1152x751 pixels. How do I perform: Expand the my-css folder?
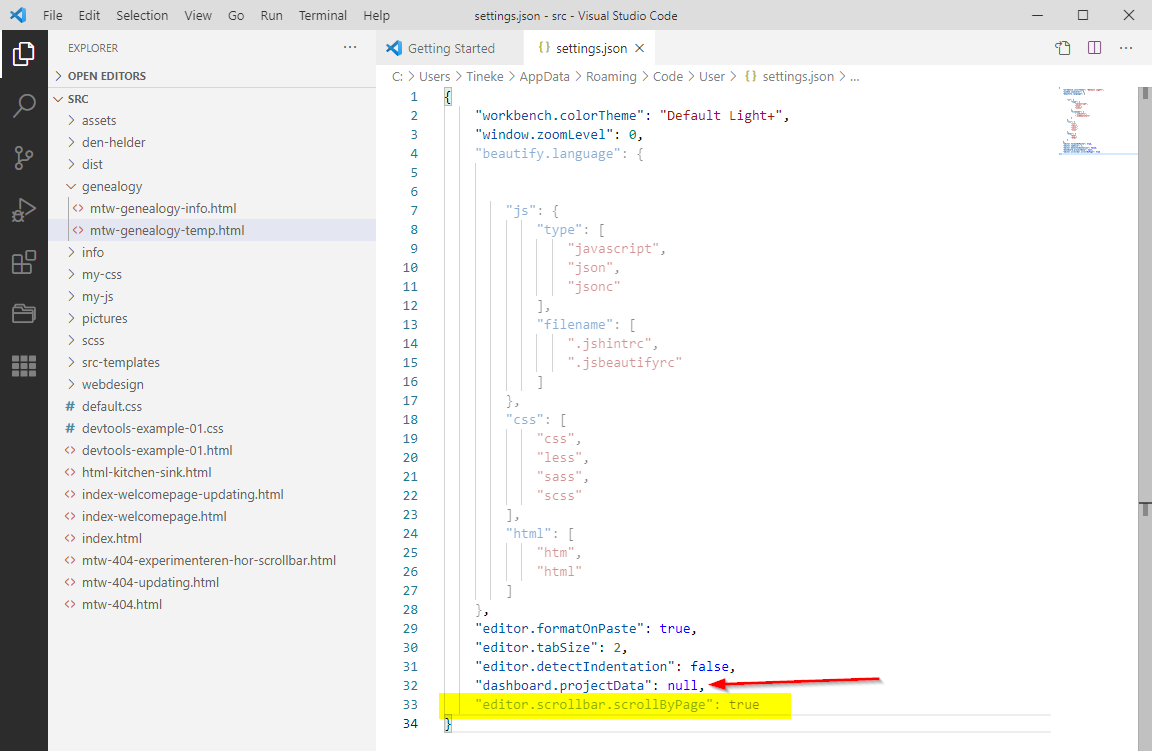71,275
